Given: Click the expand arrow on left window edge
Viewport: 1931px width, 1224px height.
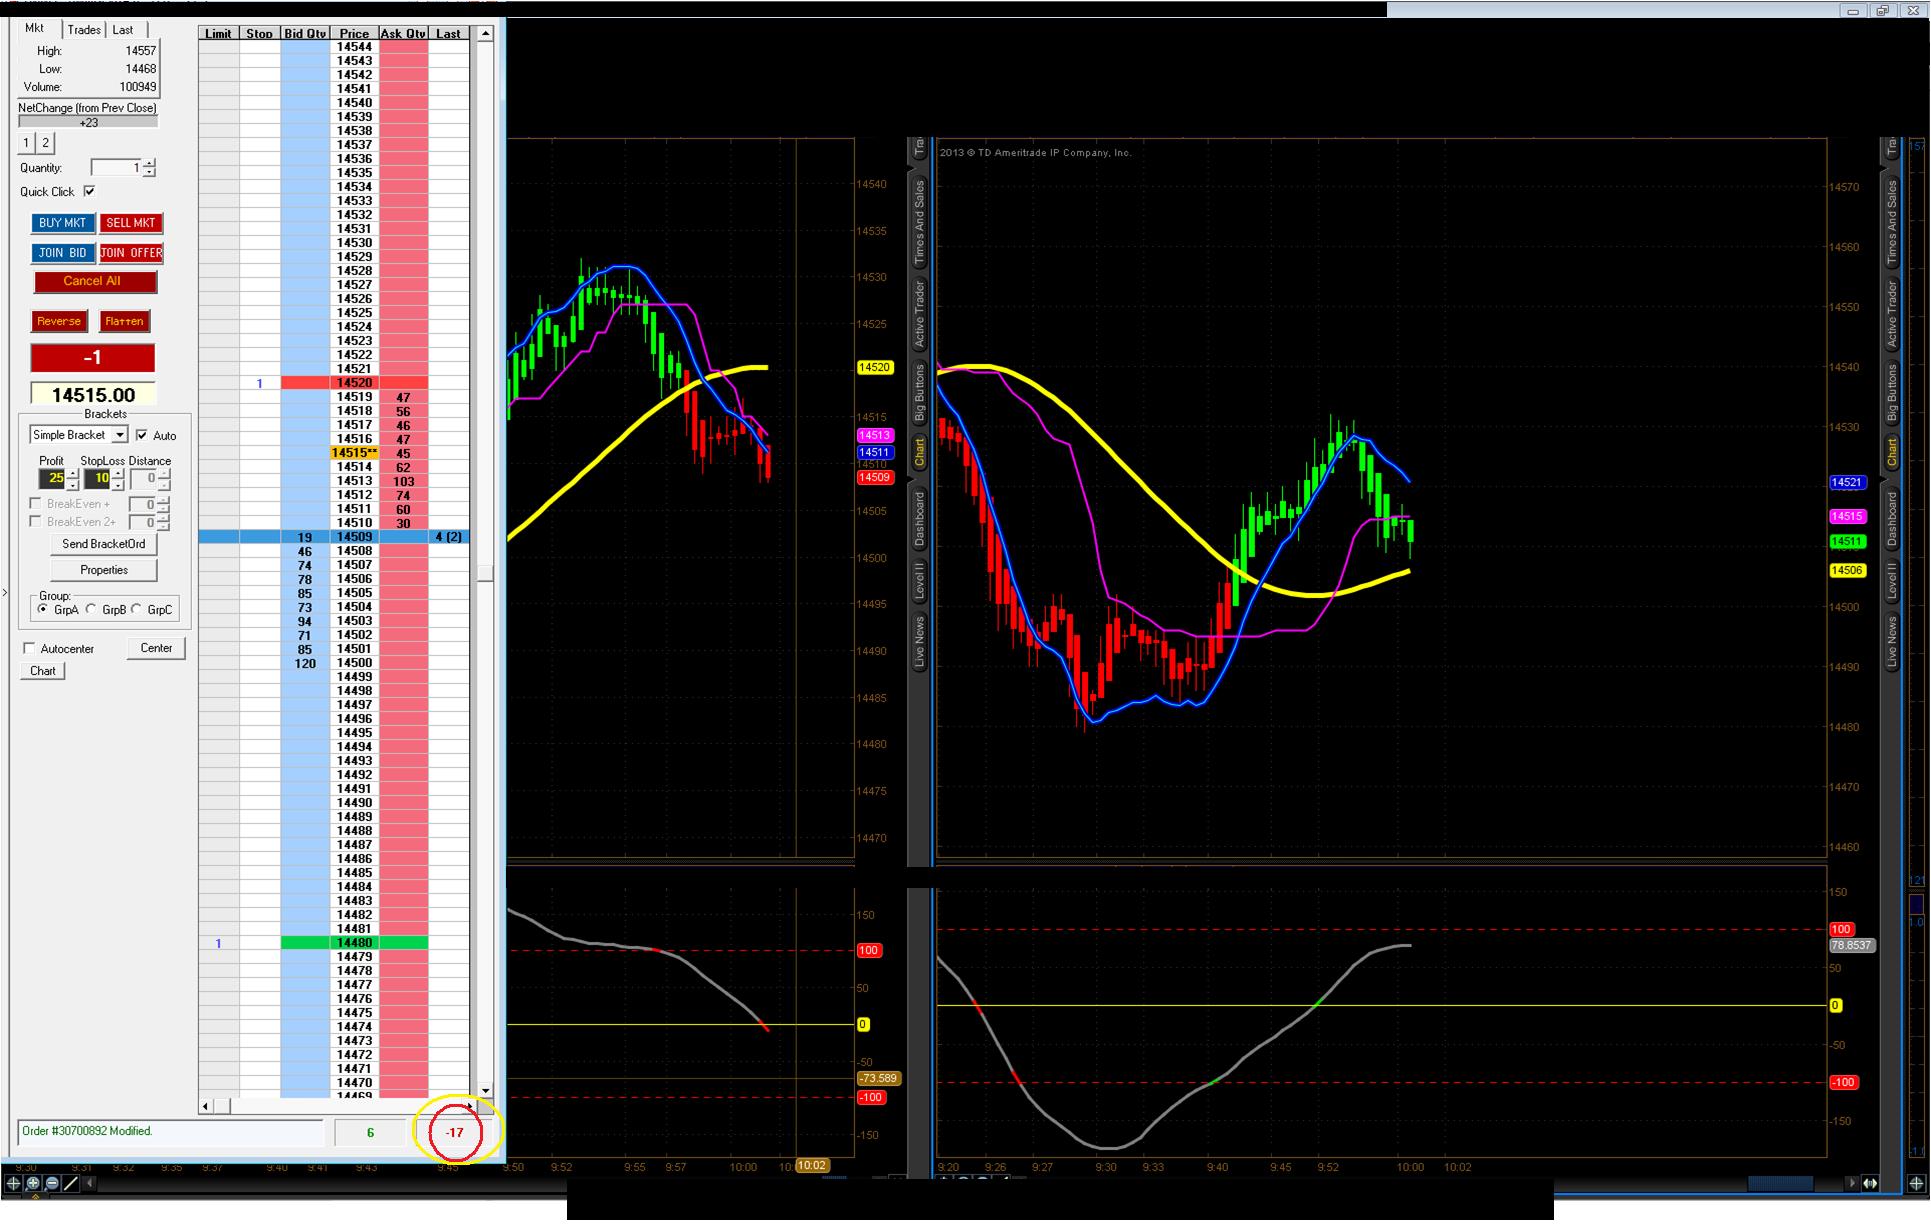Looking at the screenshot, I should [x=5, y=593].
